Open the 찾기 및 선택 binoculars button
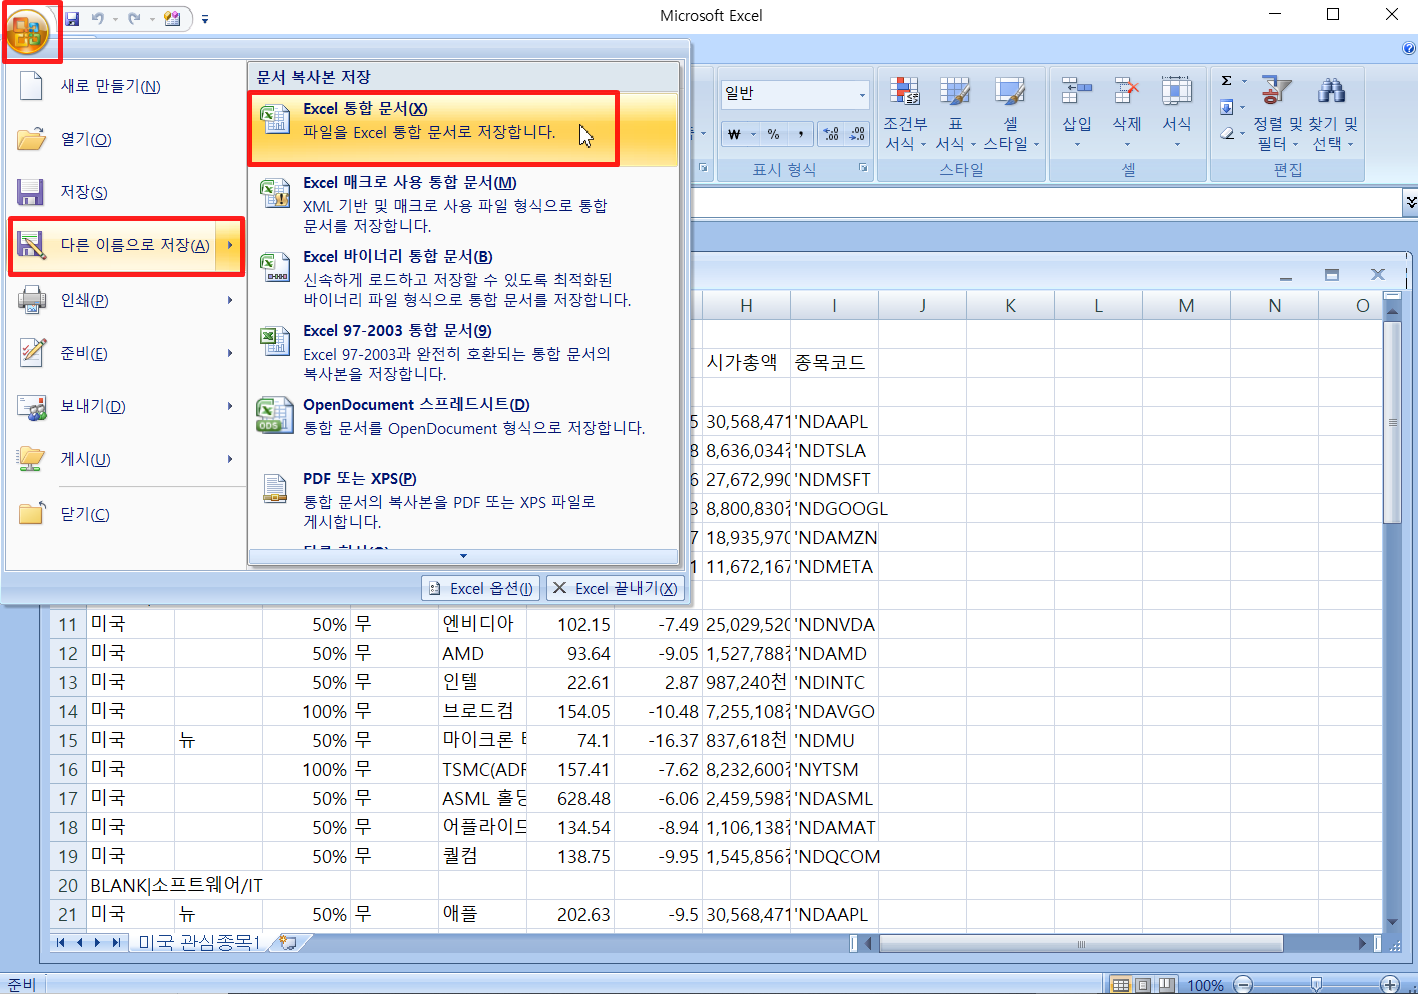 click(1334, 114)
